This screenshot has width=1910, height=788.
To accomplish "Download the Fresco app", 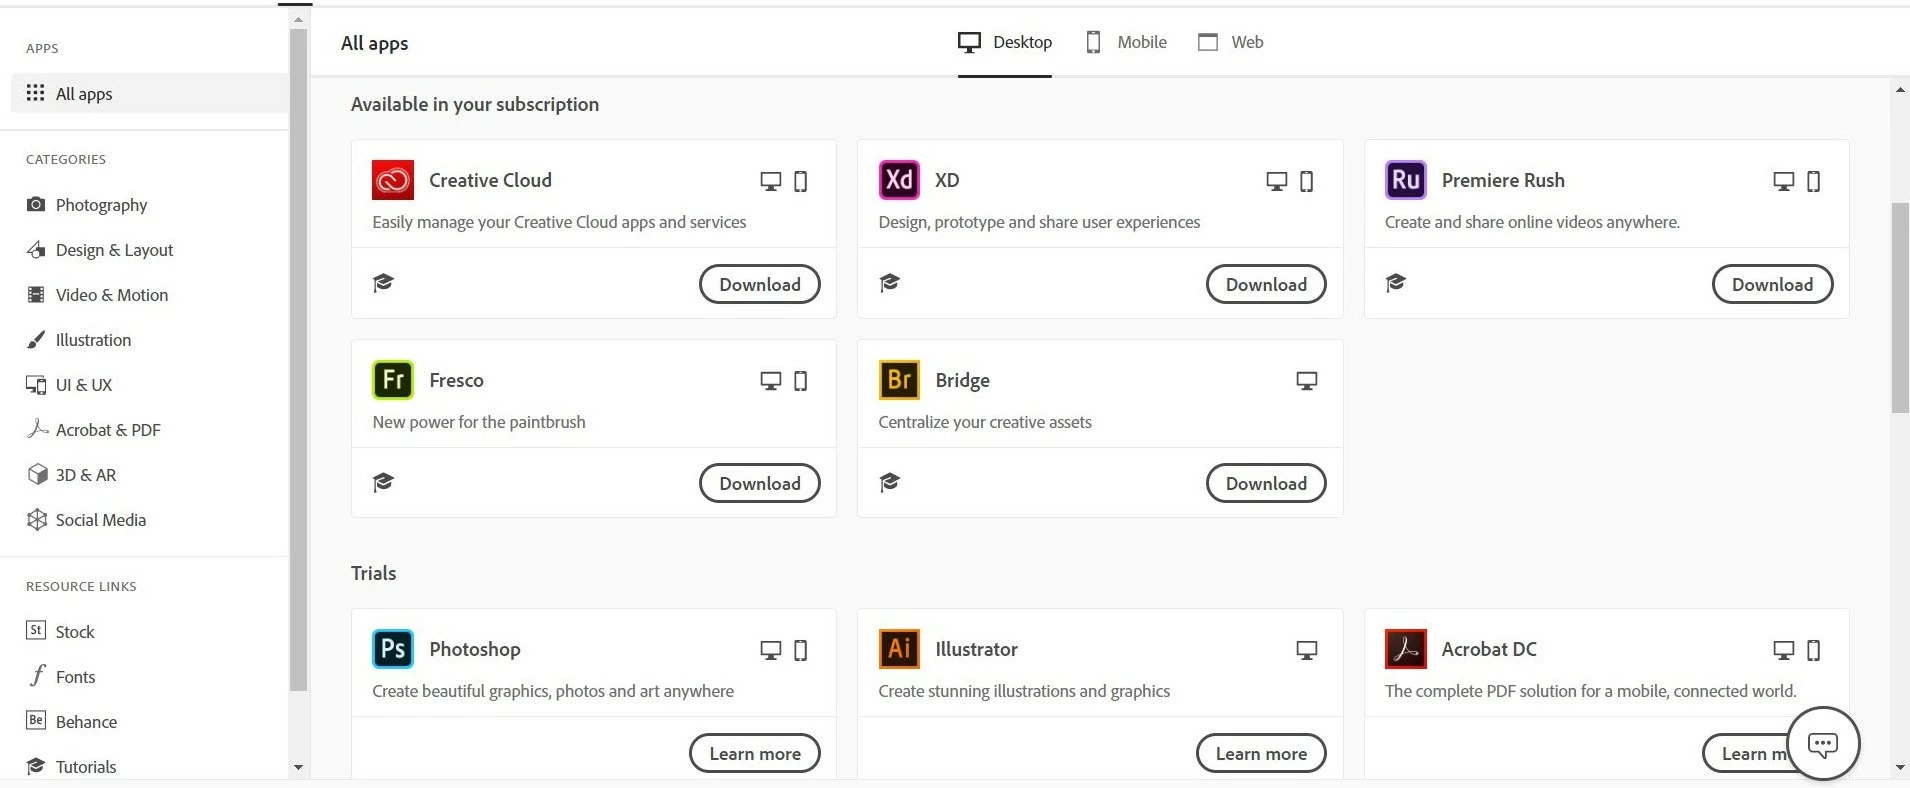I will [x=759, y=483].
